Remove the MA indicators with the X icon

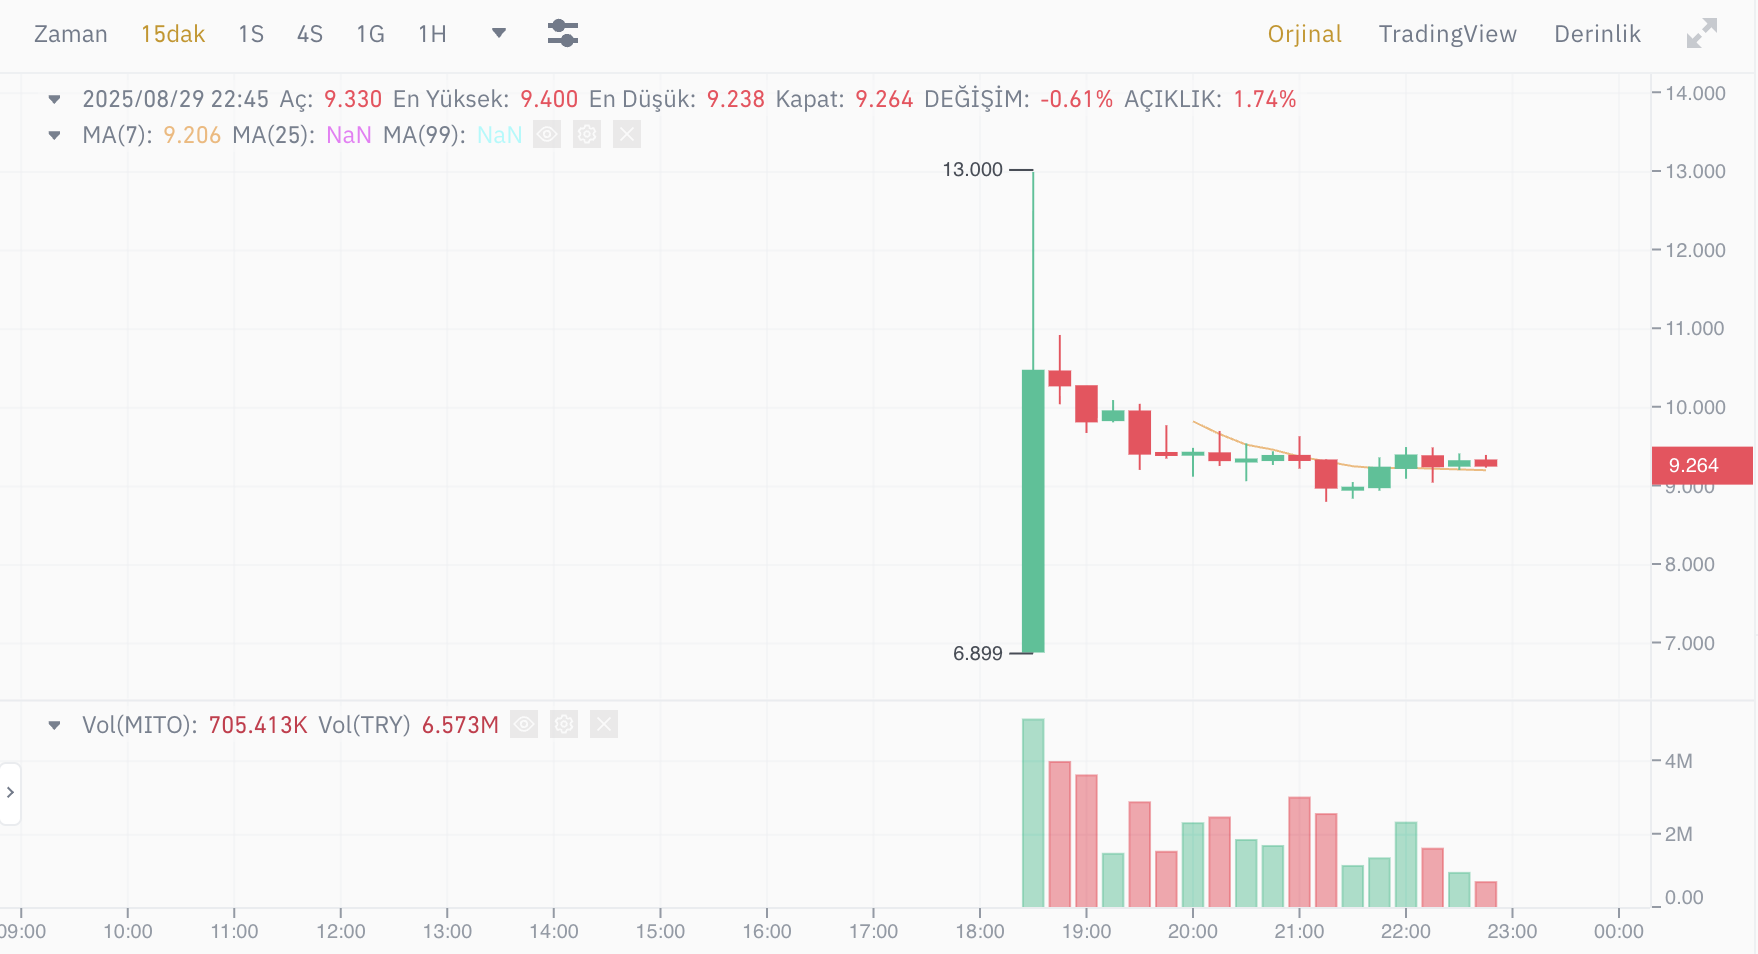(x=626, y=134)
